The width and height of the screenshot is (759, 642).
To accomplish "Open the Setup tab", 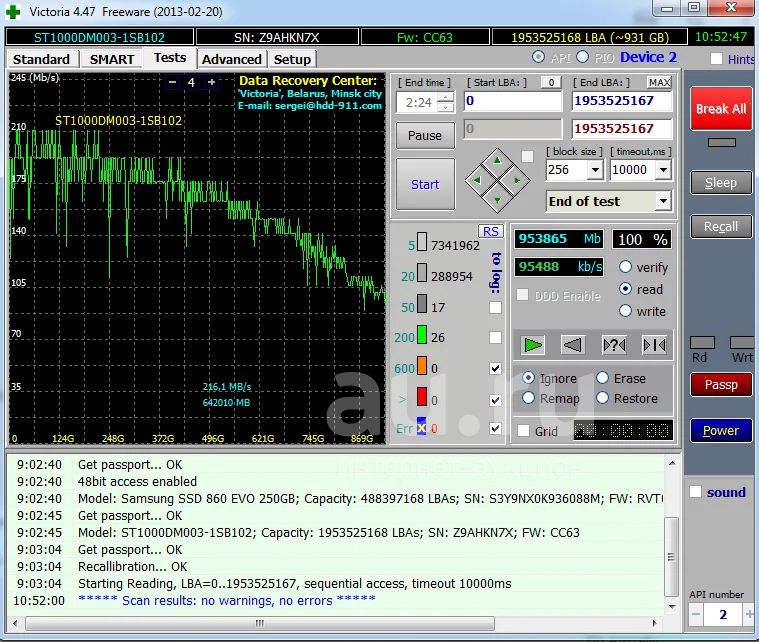I will coord(292,59).
